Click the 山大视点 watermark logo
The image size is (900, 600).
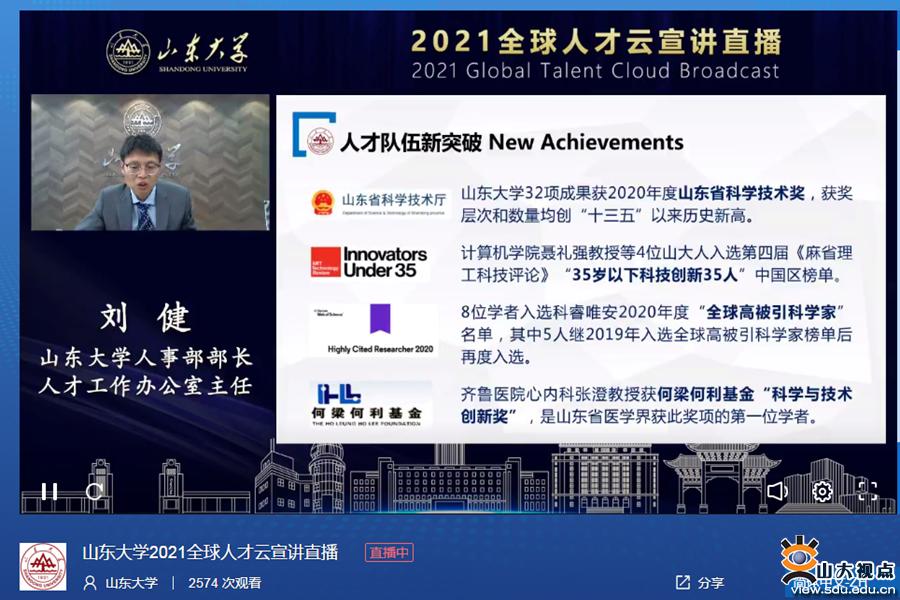835,568
